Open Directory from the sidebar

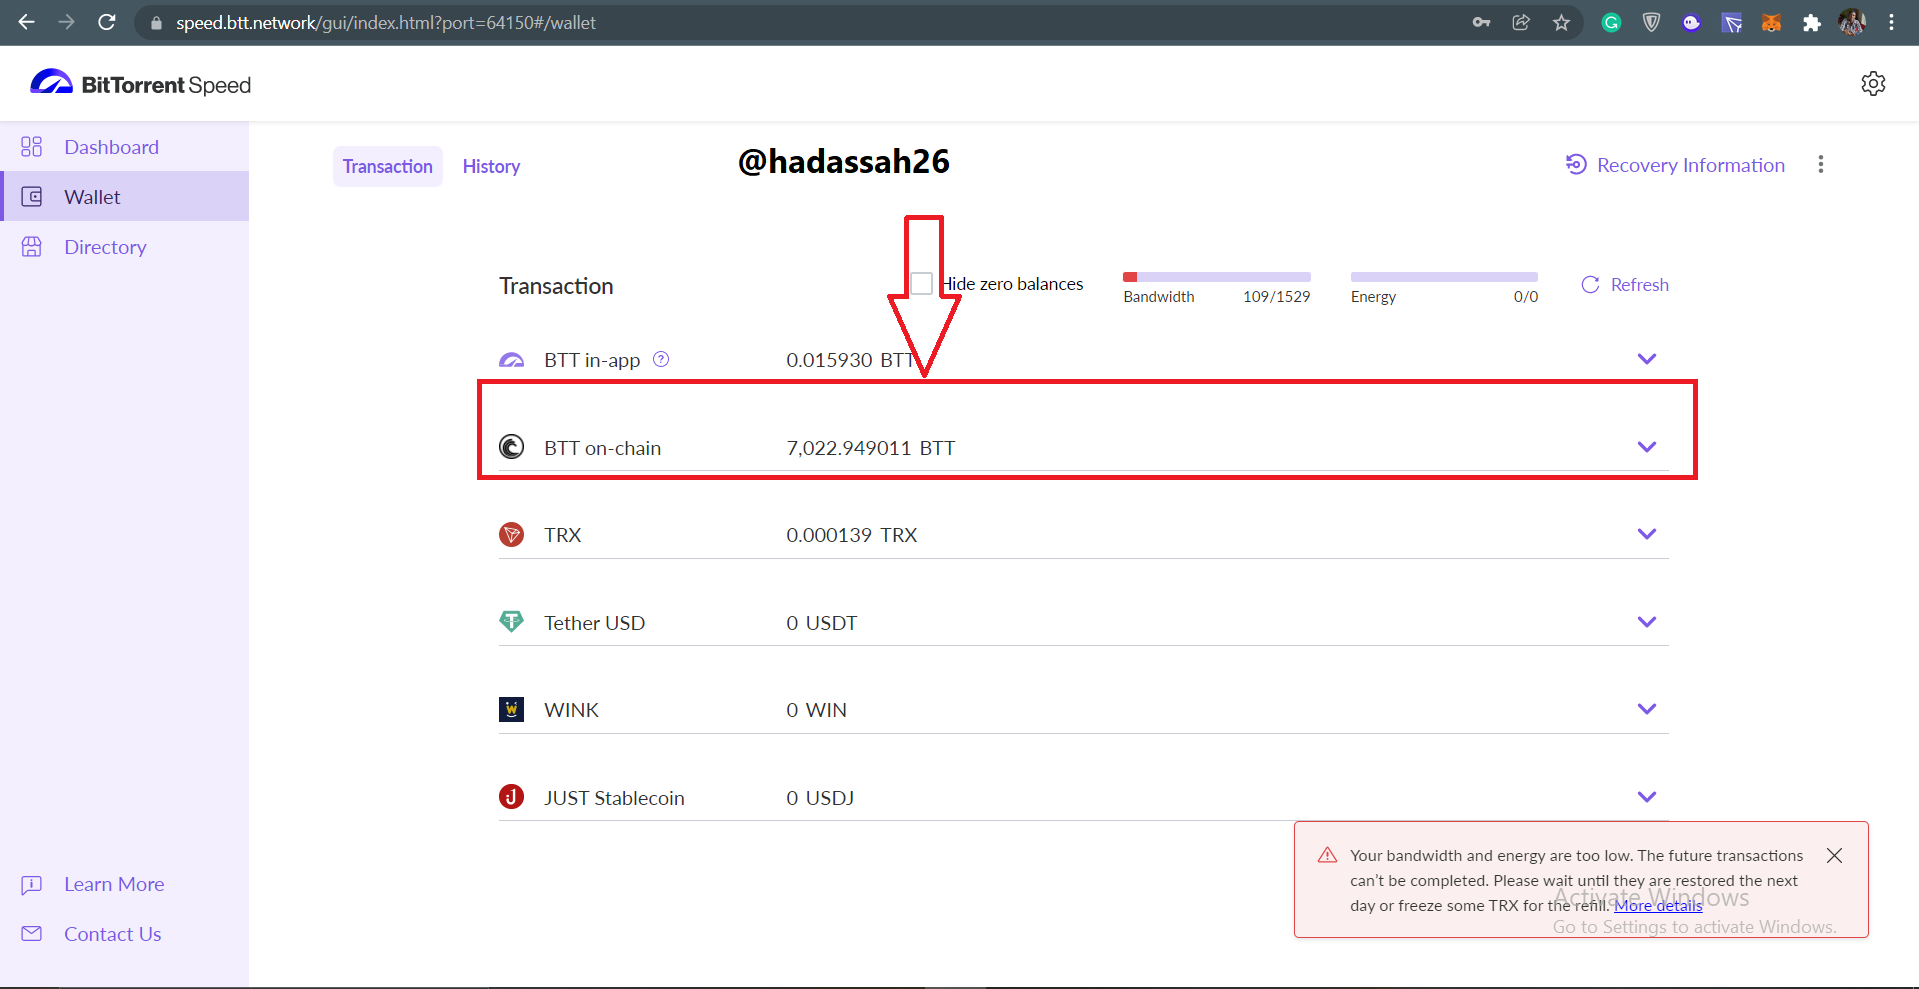point(124,247)
